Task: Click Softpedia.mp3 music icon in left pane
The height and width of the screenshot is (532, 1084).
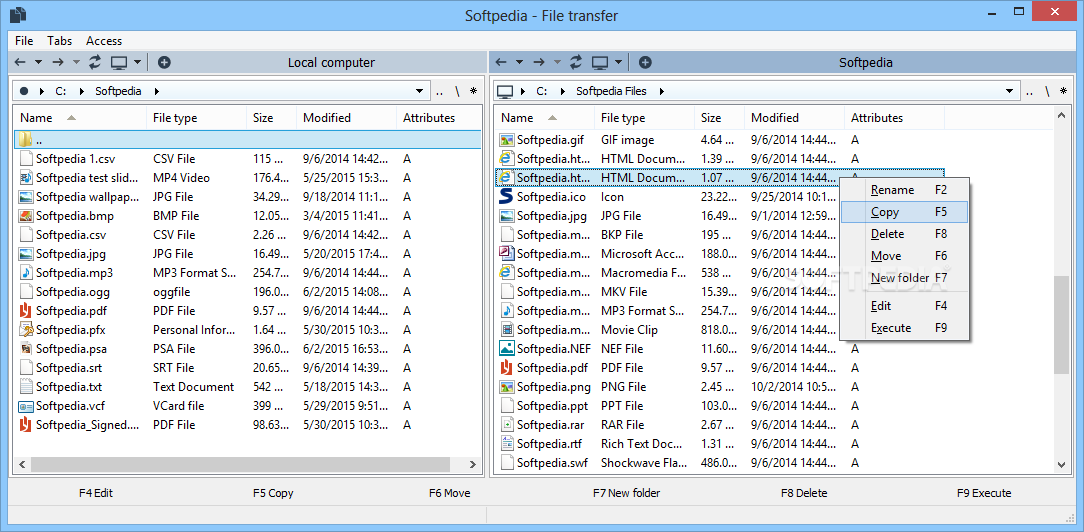Action: [26, 273]
